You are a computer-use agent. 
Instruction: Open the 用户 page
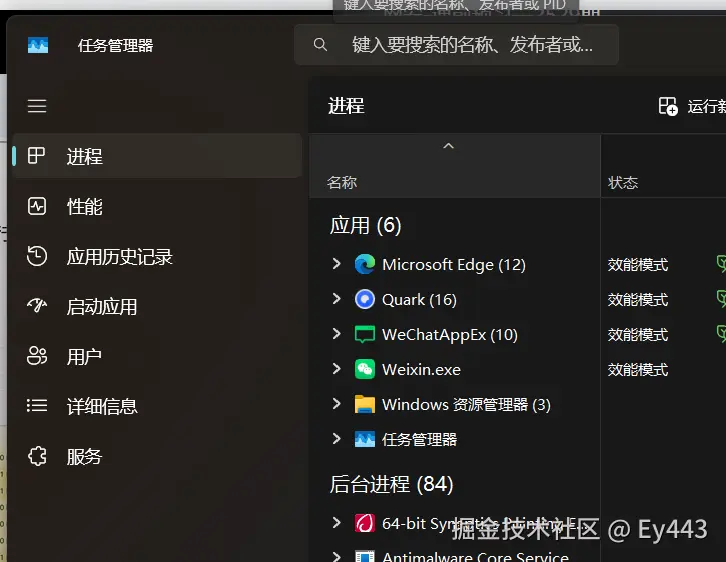tap(157, 356)
